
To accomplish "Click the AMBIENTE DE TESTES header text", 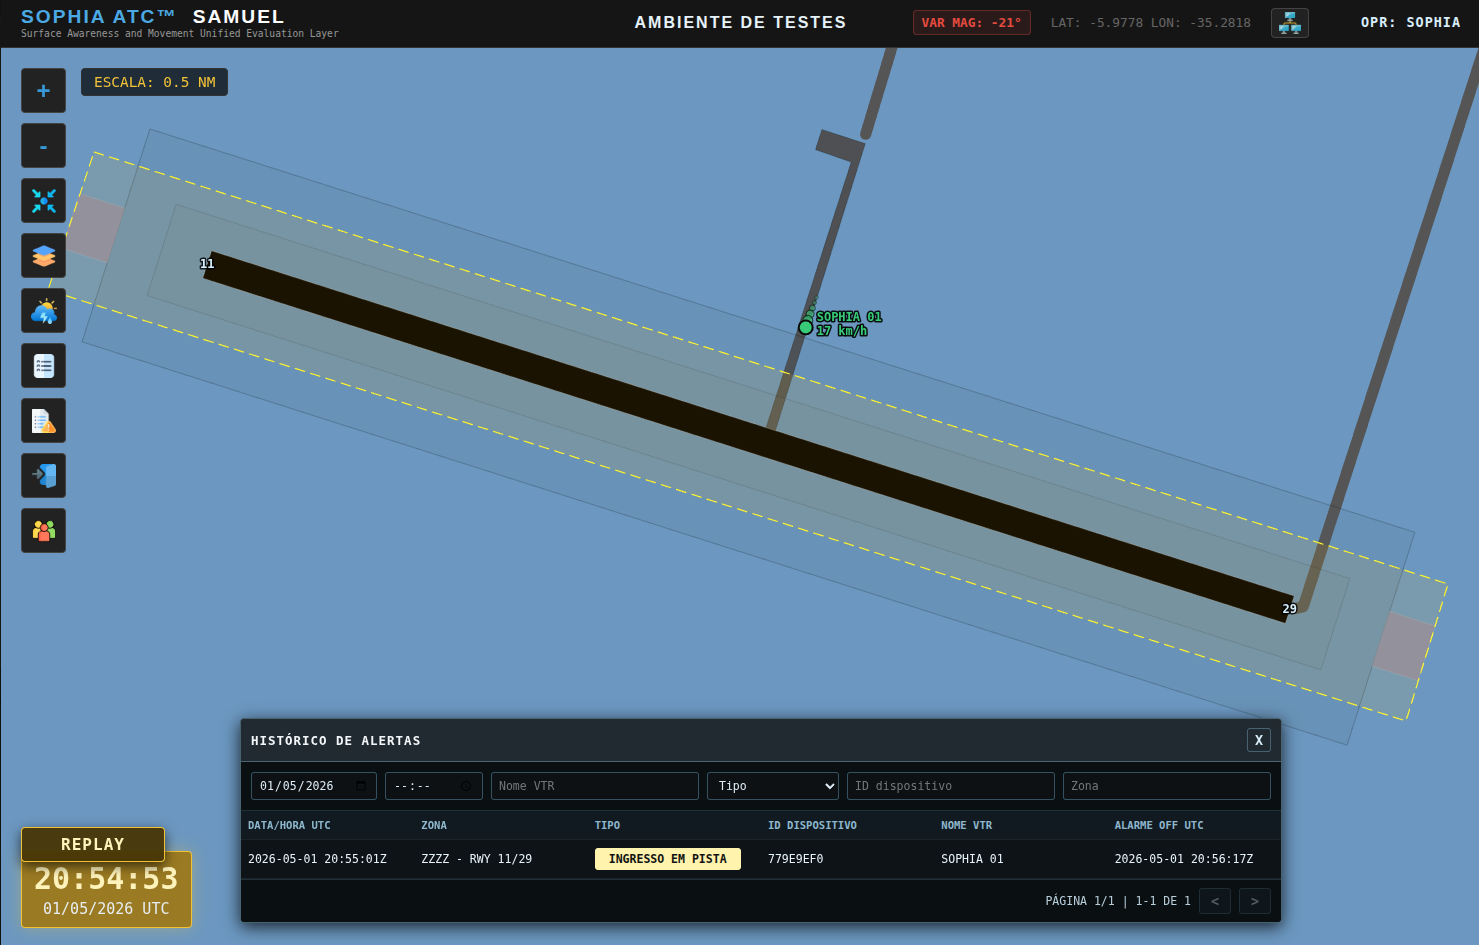I will (x=740, y=22).
